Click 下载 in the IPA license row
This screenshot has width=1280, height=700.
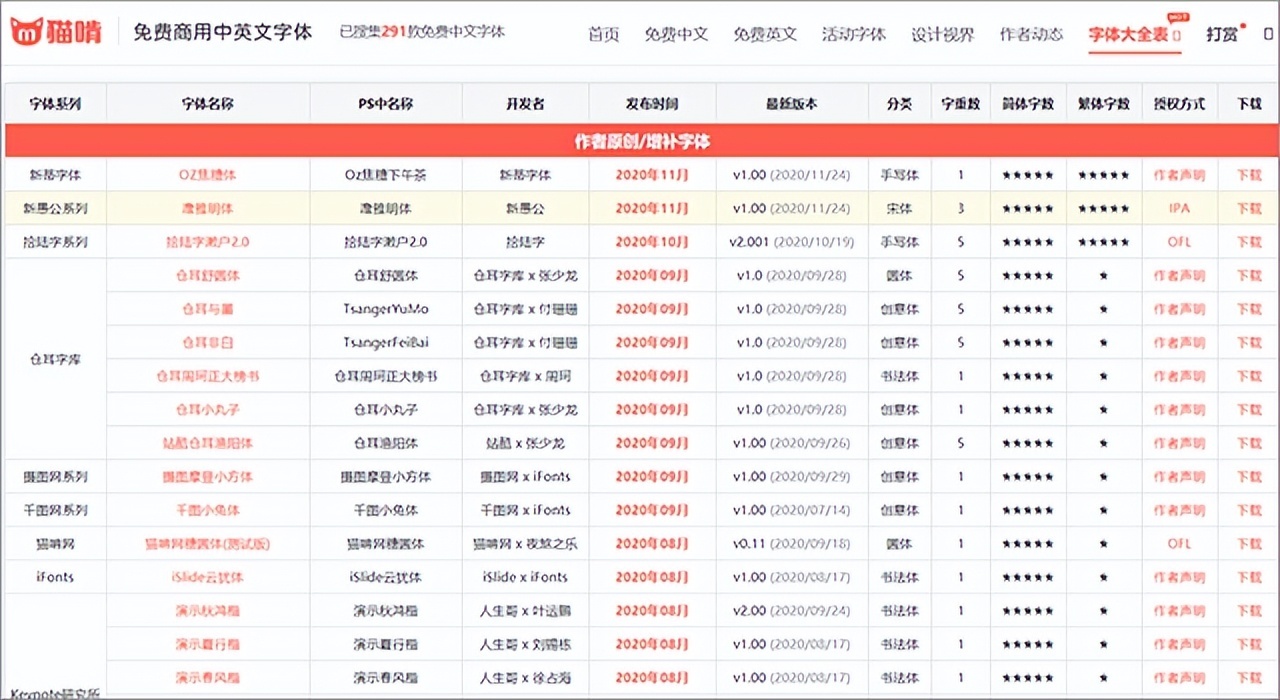[1249, 209]
